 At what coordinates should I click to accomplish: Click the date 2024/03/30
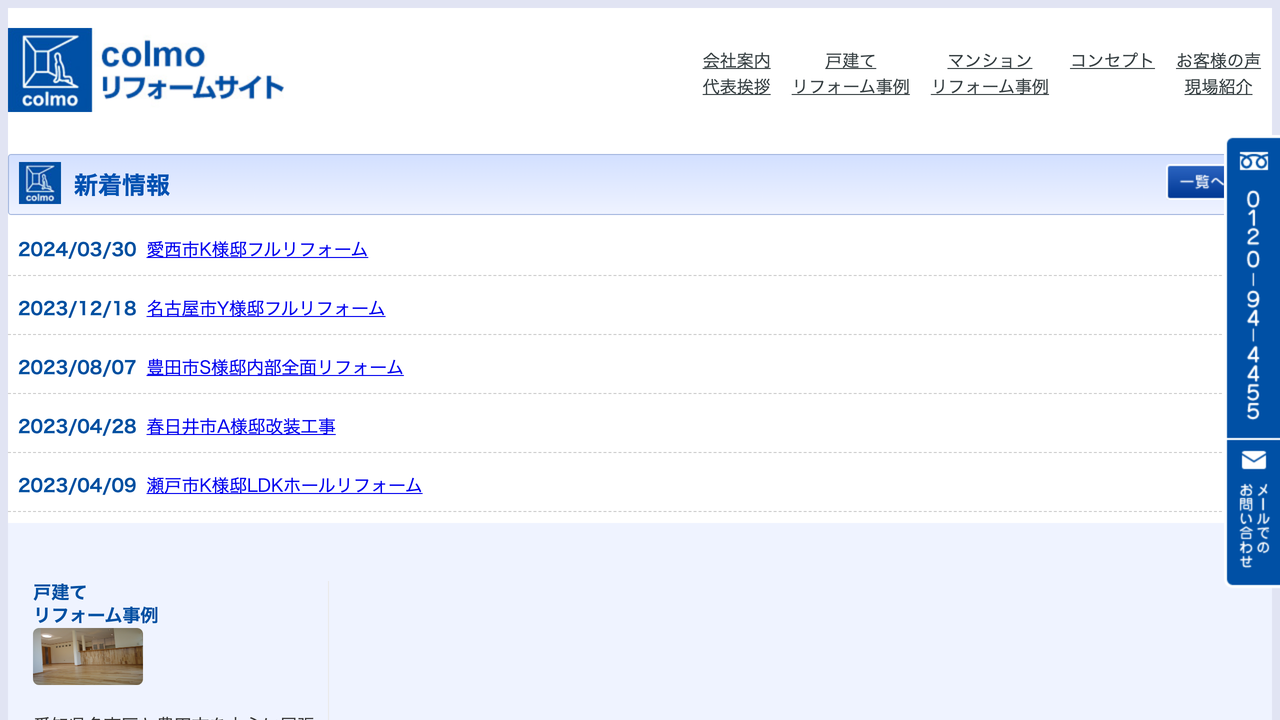77,249
